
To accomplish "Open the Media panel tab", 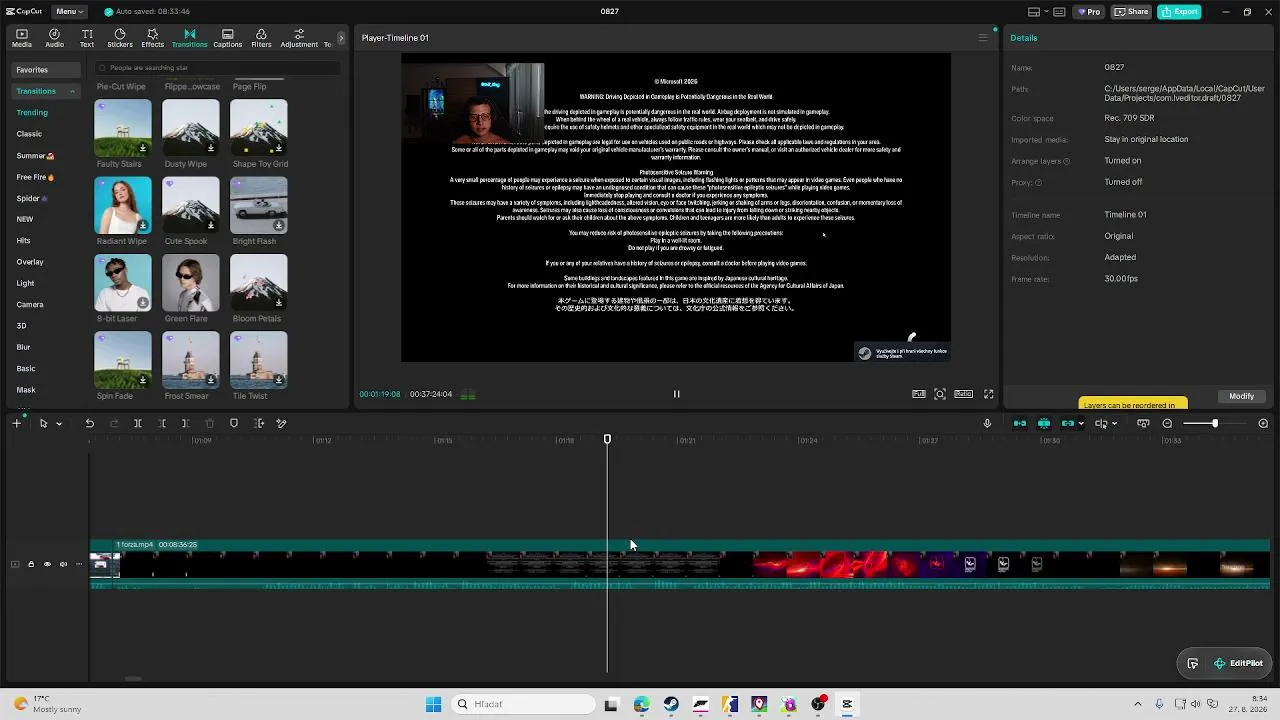I will pyautogui.click(x=21, y=38).
